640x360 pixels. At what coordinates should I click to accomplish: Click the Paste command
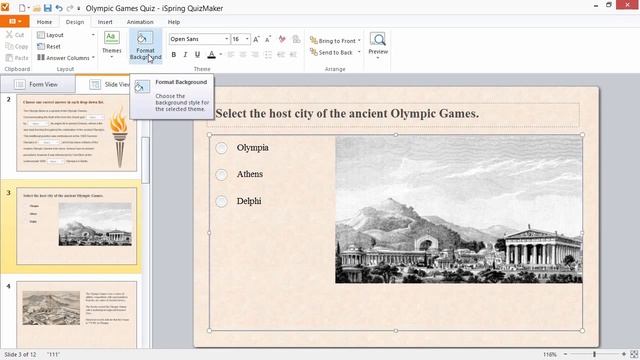pyautogui.click(x=17, y=58)
